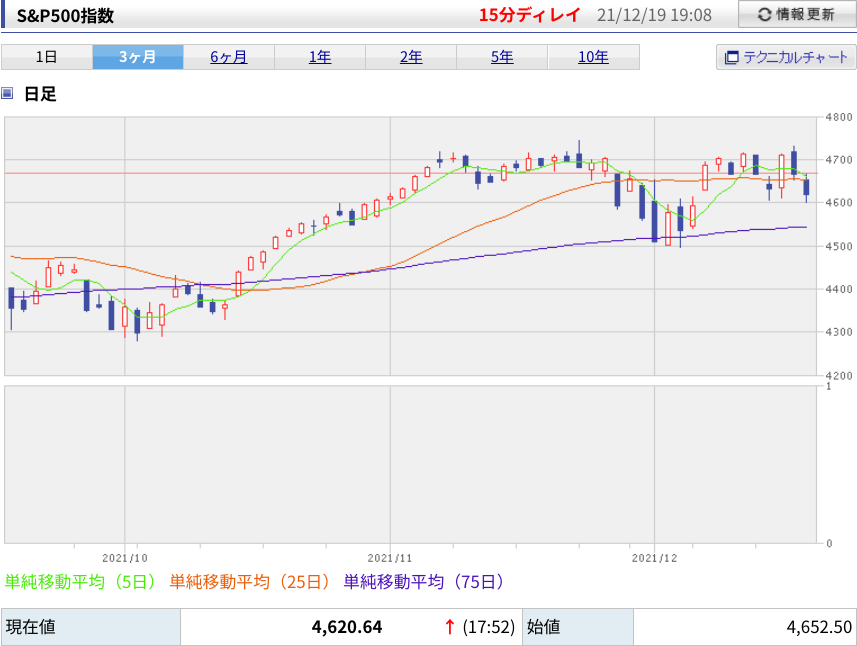Click the 2021/10 axis label
This screenshot has height=646, width=857.
[125, 558]
